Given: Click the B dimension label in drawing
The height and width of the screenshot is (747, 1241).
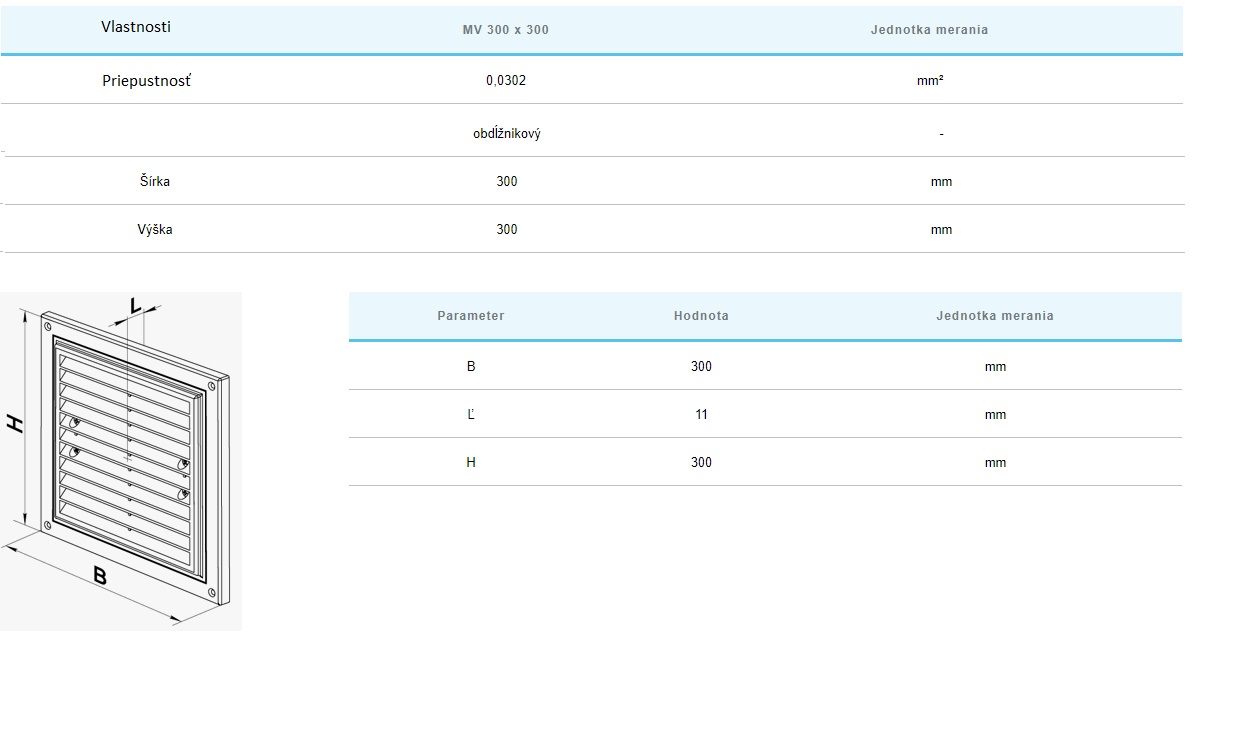Looking at the screenshot, I should point(100,575).
